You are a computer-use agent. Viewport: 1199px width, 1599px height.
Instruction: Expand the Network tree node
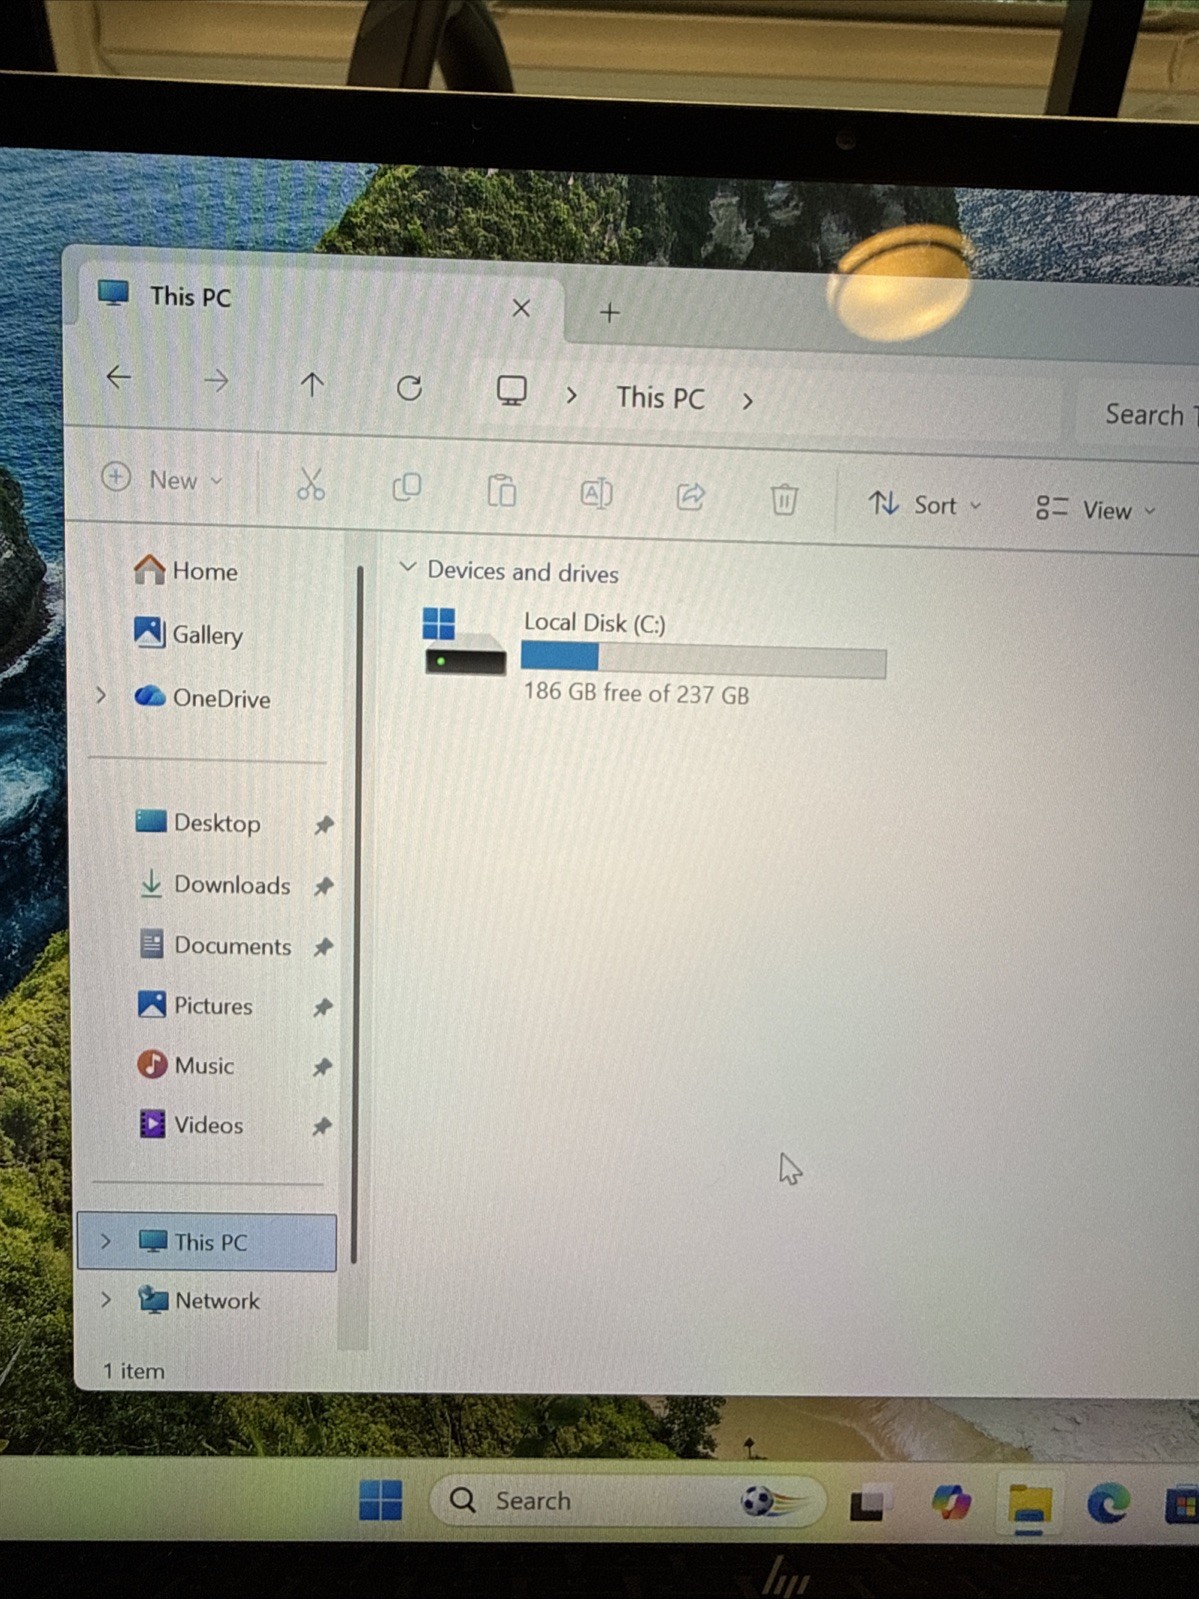point(106,1299)
